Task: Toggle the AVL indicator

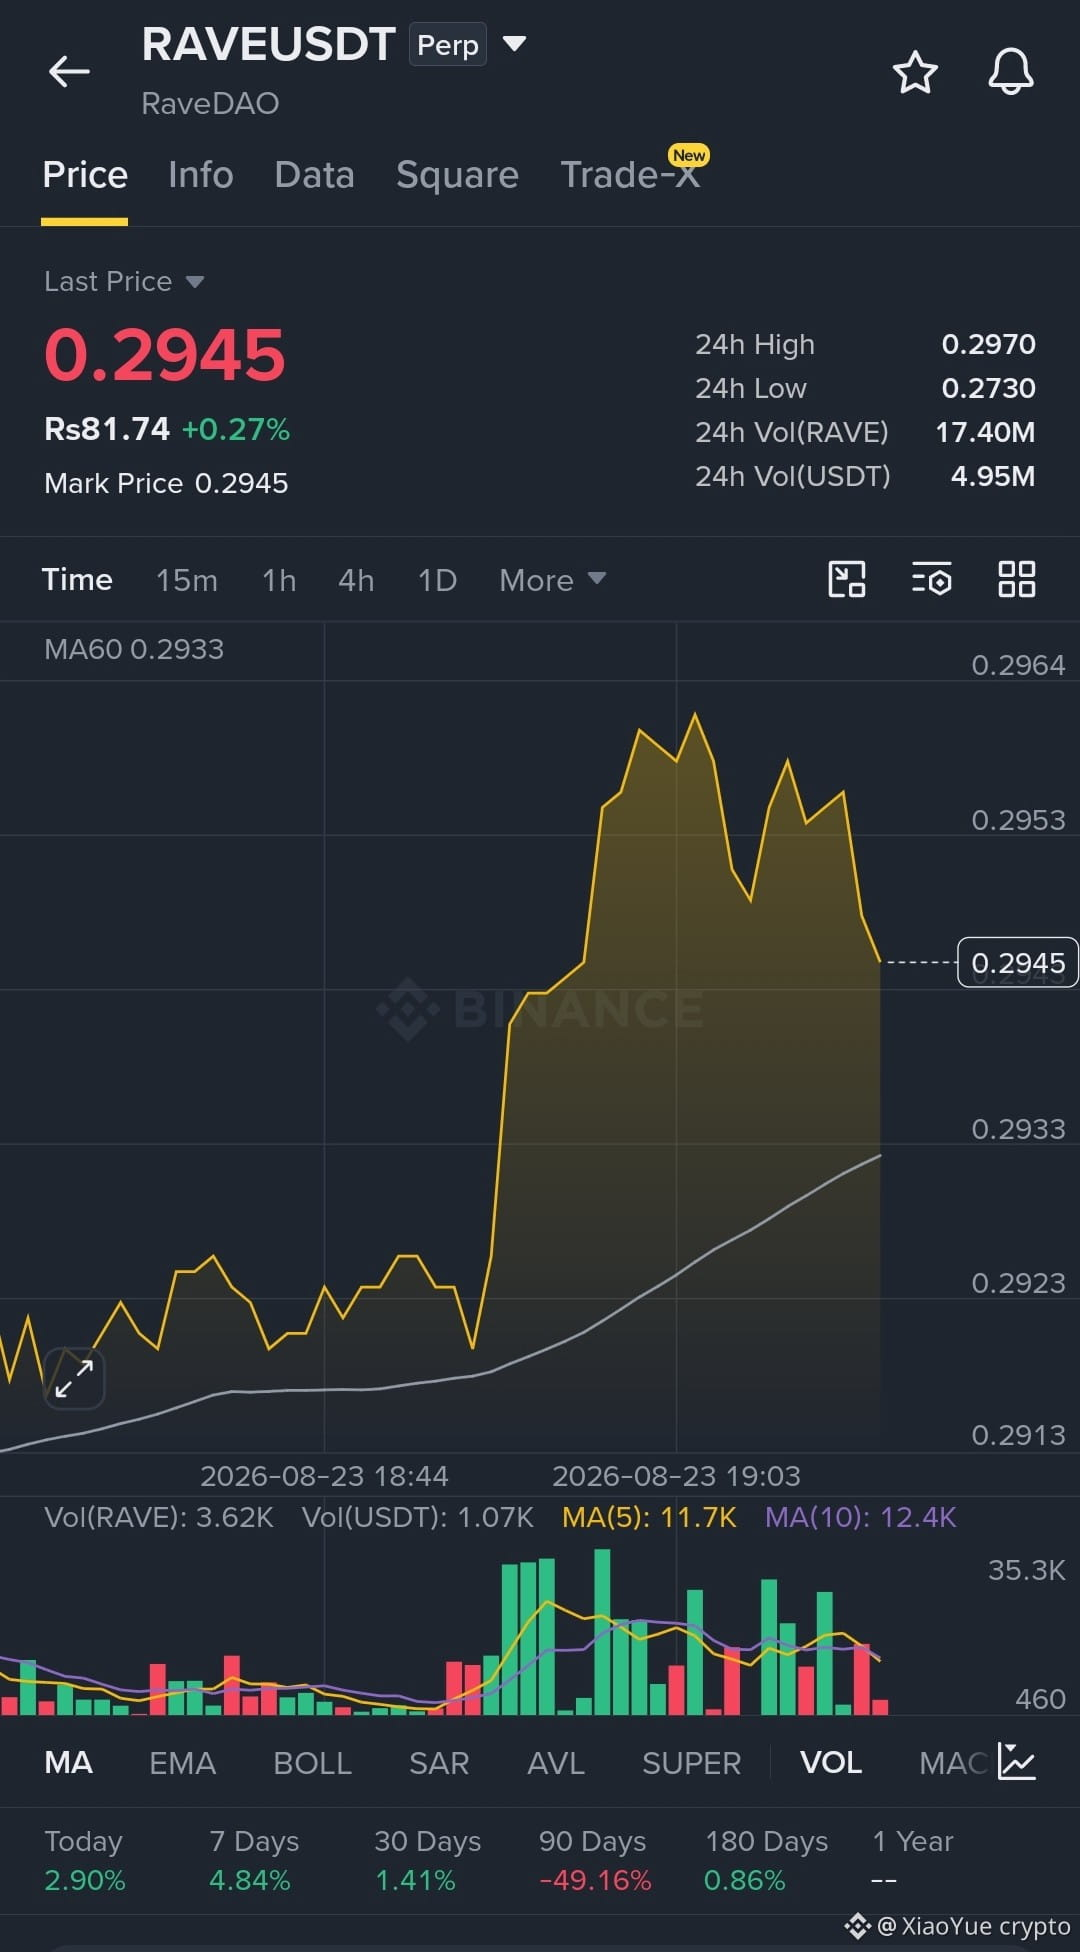Action: click(x=556, y=1762)
